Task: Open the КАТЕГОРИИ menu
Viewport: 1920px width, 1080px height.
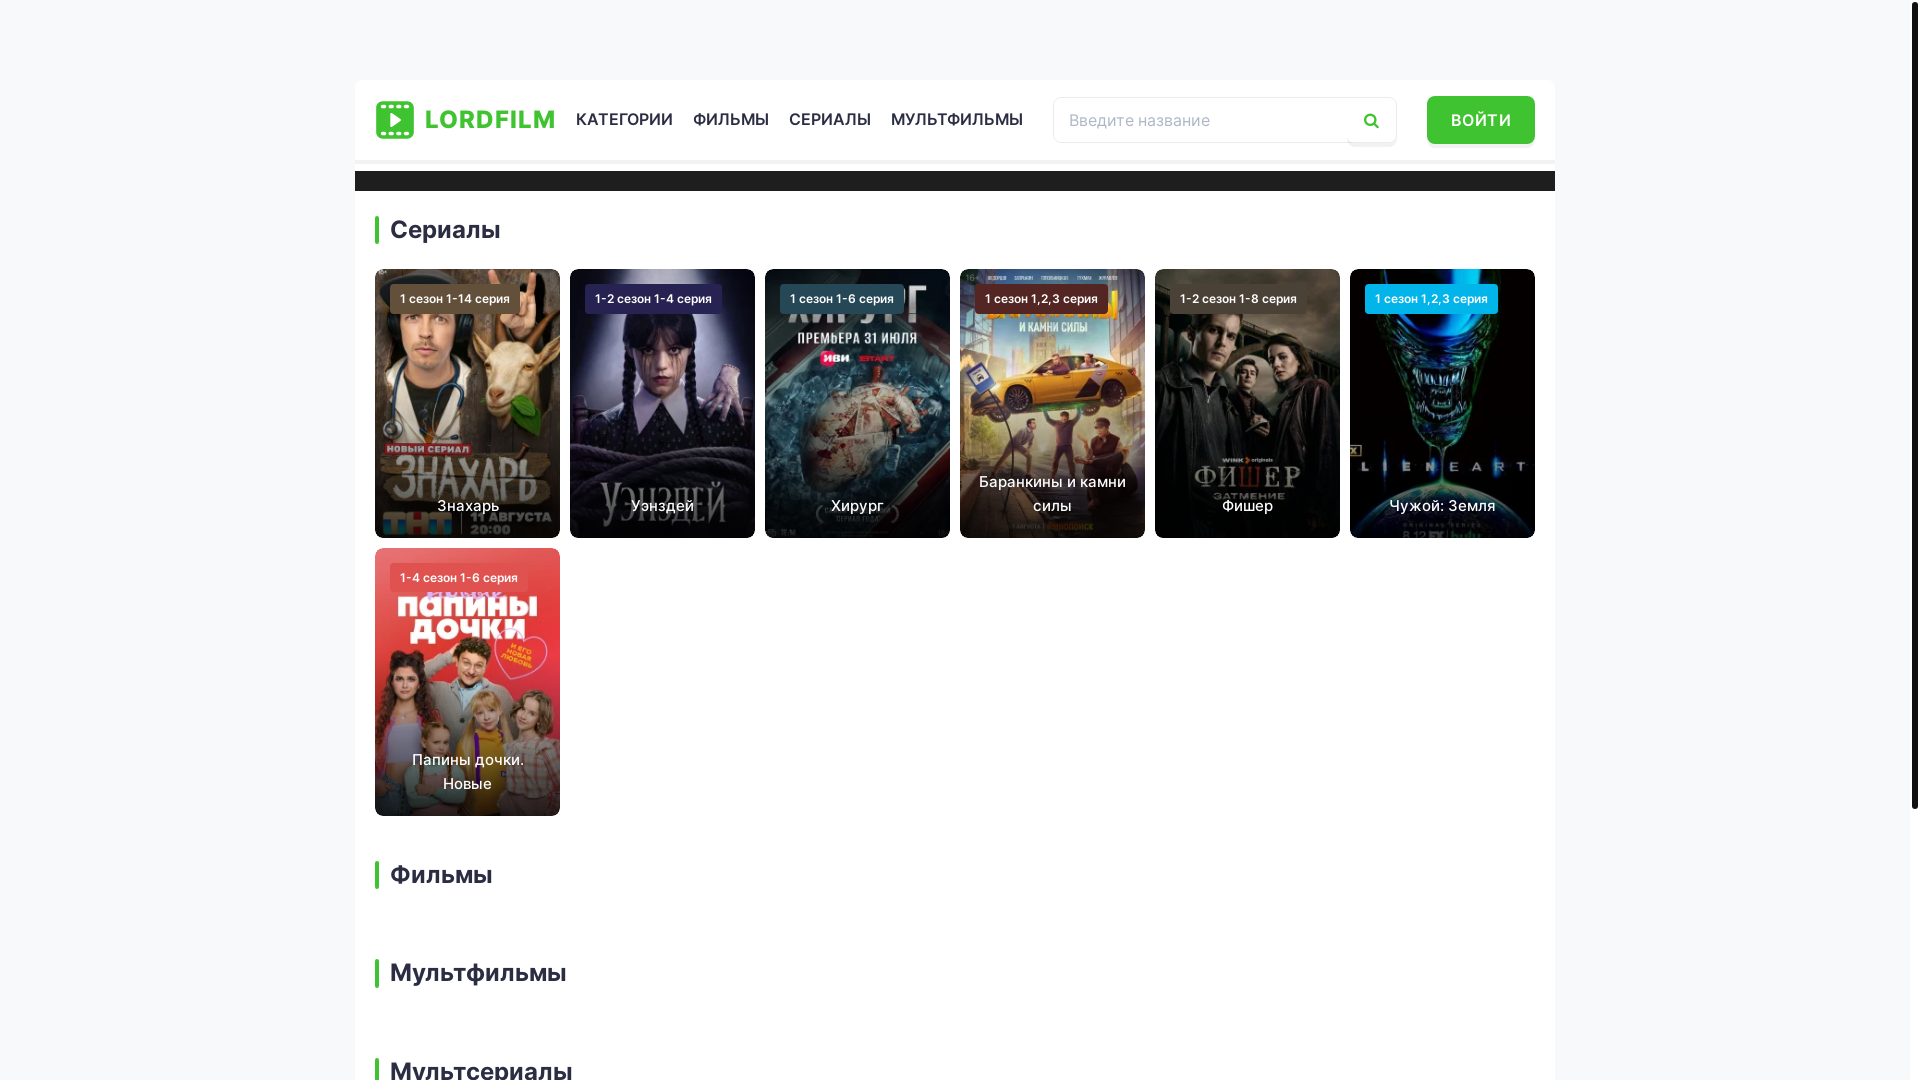Action: (x=624, y=119)
